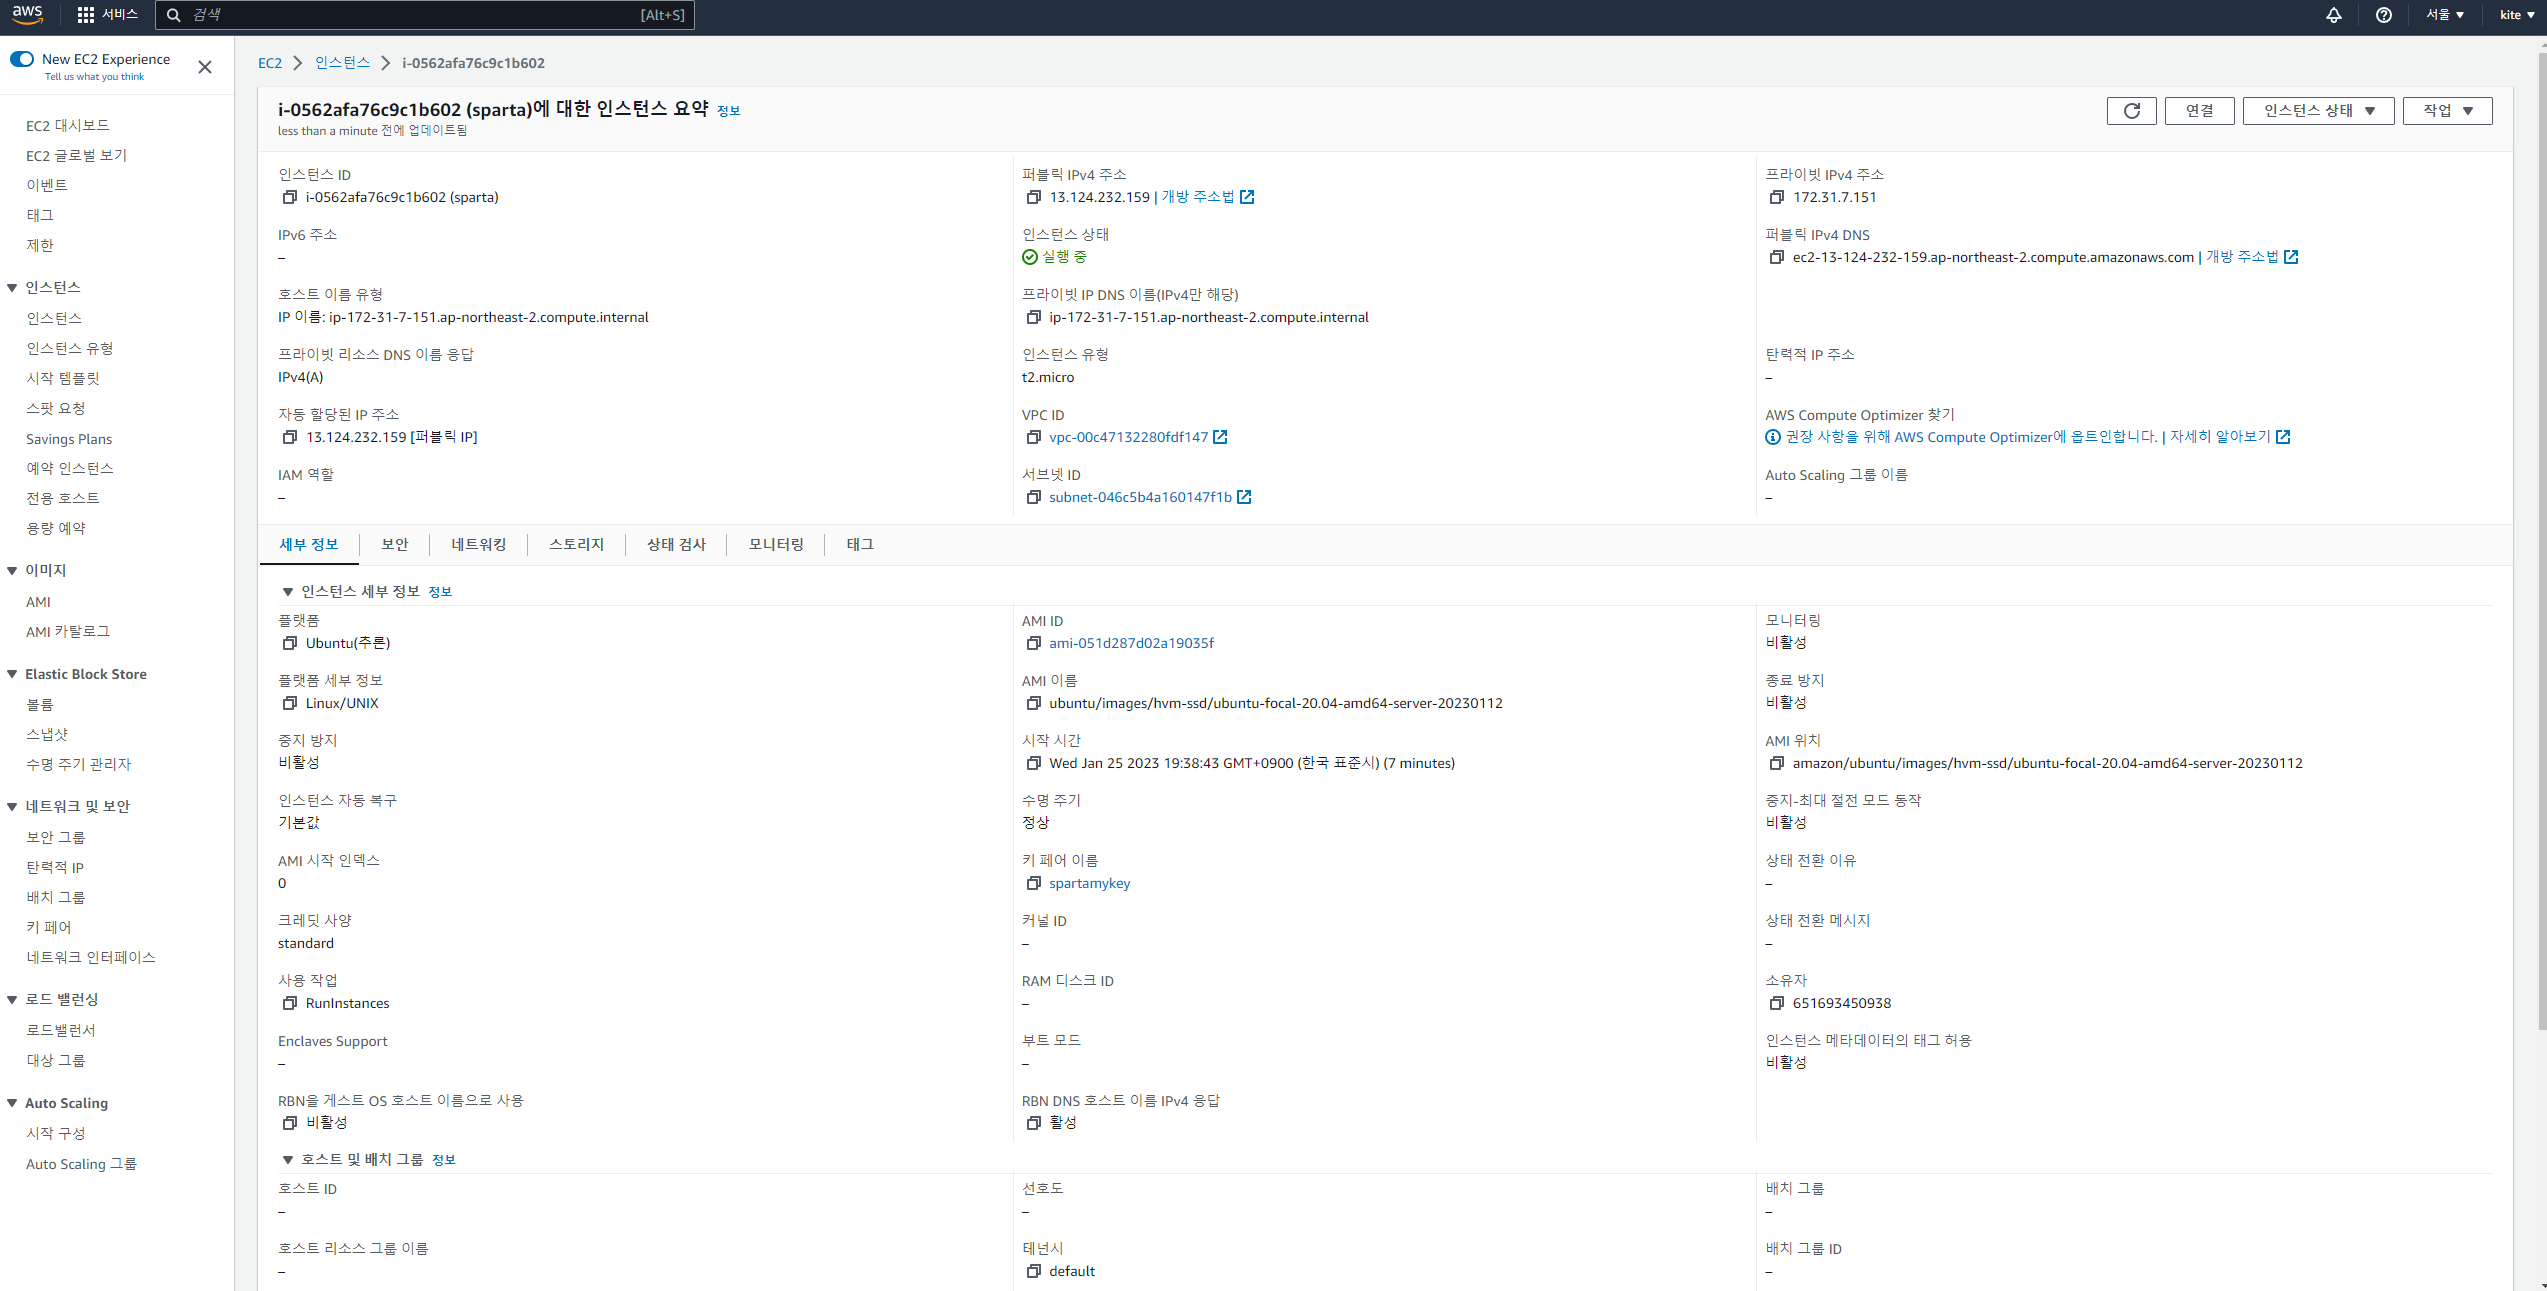Copy the AMI location value
This screenshot has height=1291, width=2547.
(x=1777, y=763)
